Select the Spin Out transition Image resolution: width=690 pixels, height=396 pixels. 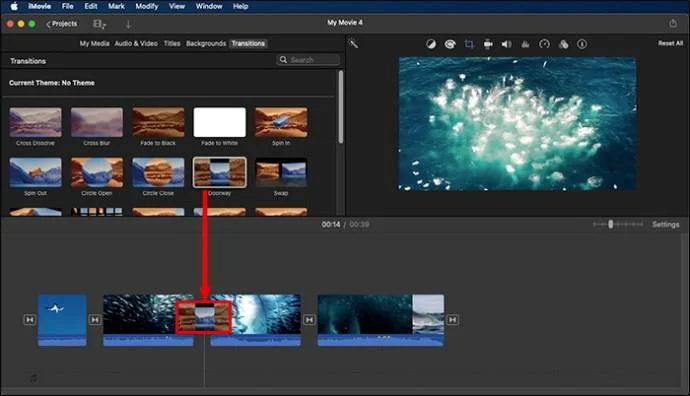point(35,172)
